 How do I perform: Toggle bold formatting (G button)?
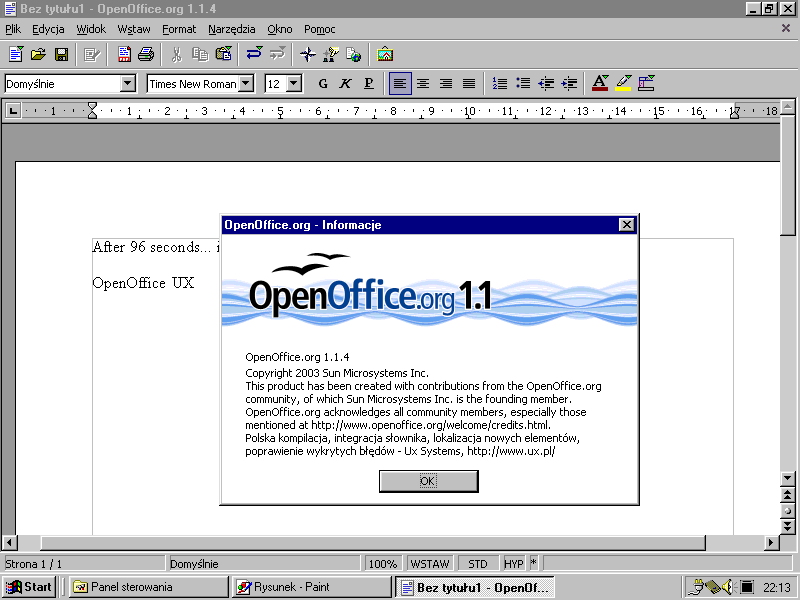pos(322,84)
